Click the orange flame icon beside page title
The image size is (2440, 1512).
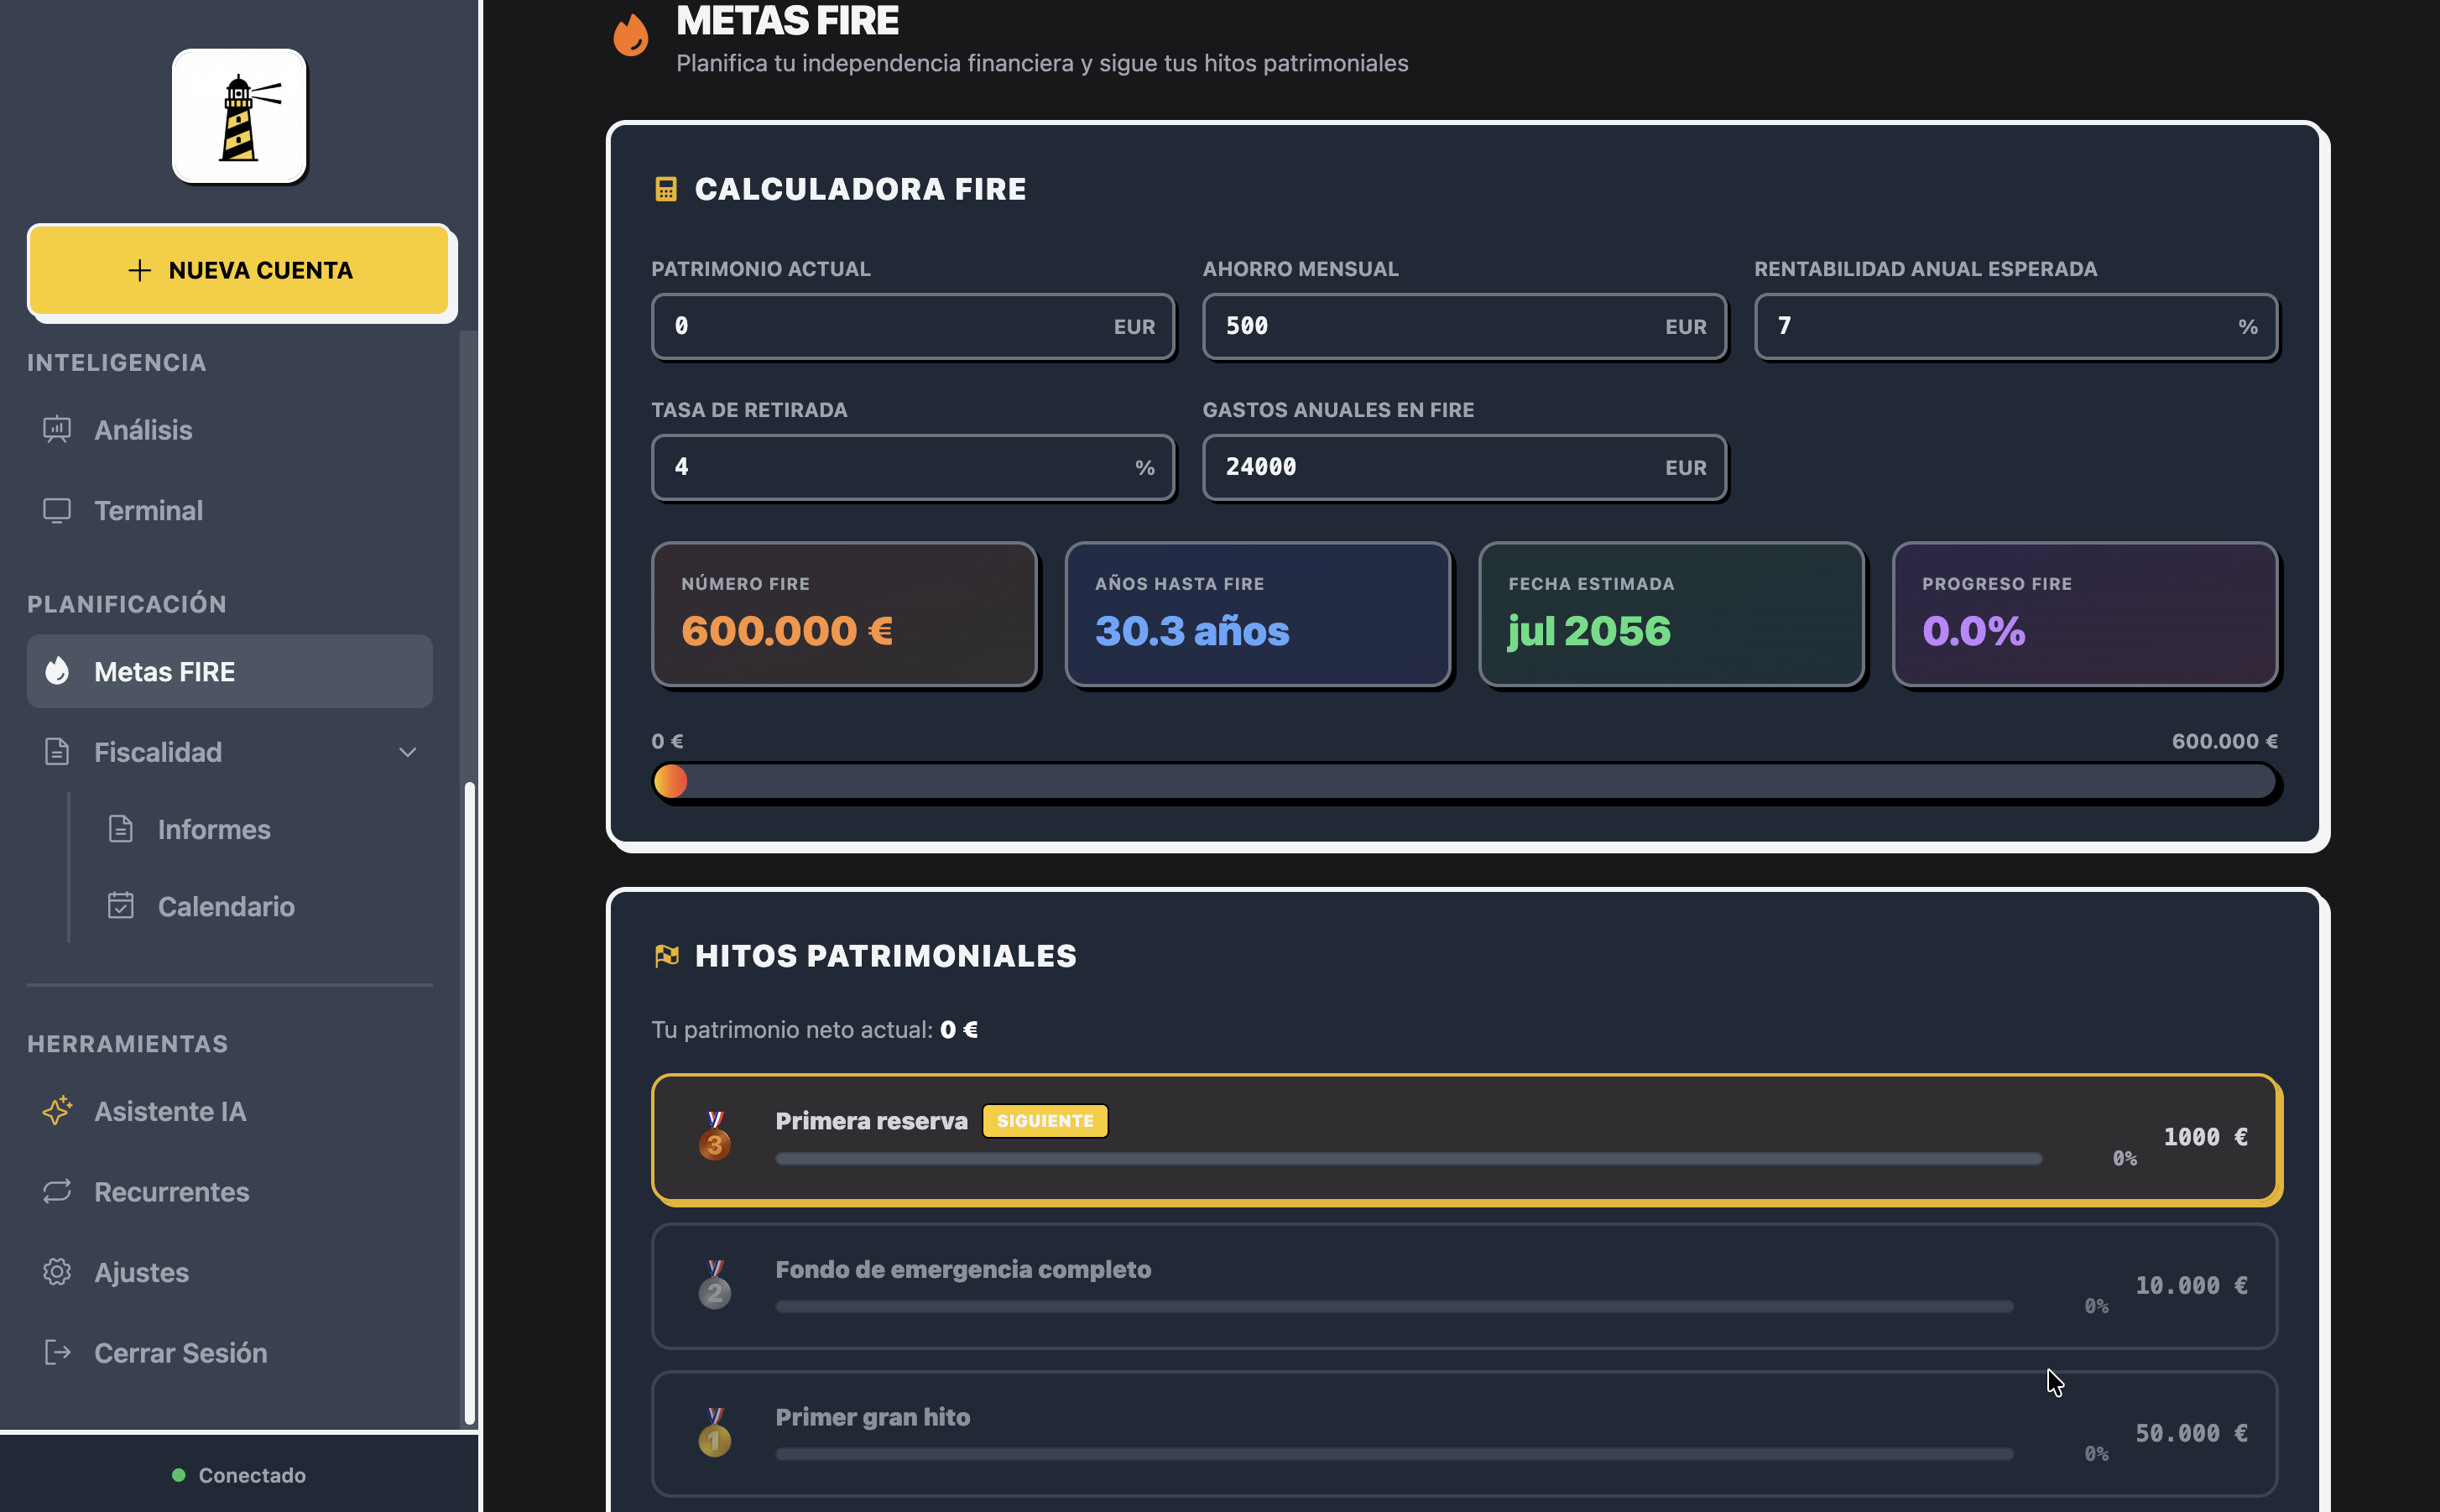(631, 35)
